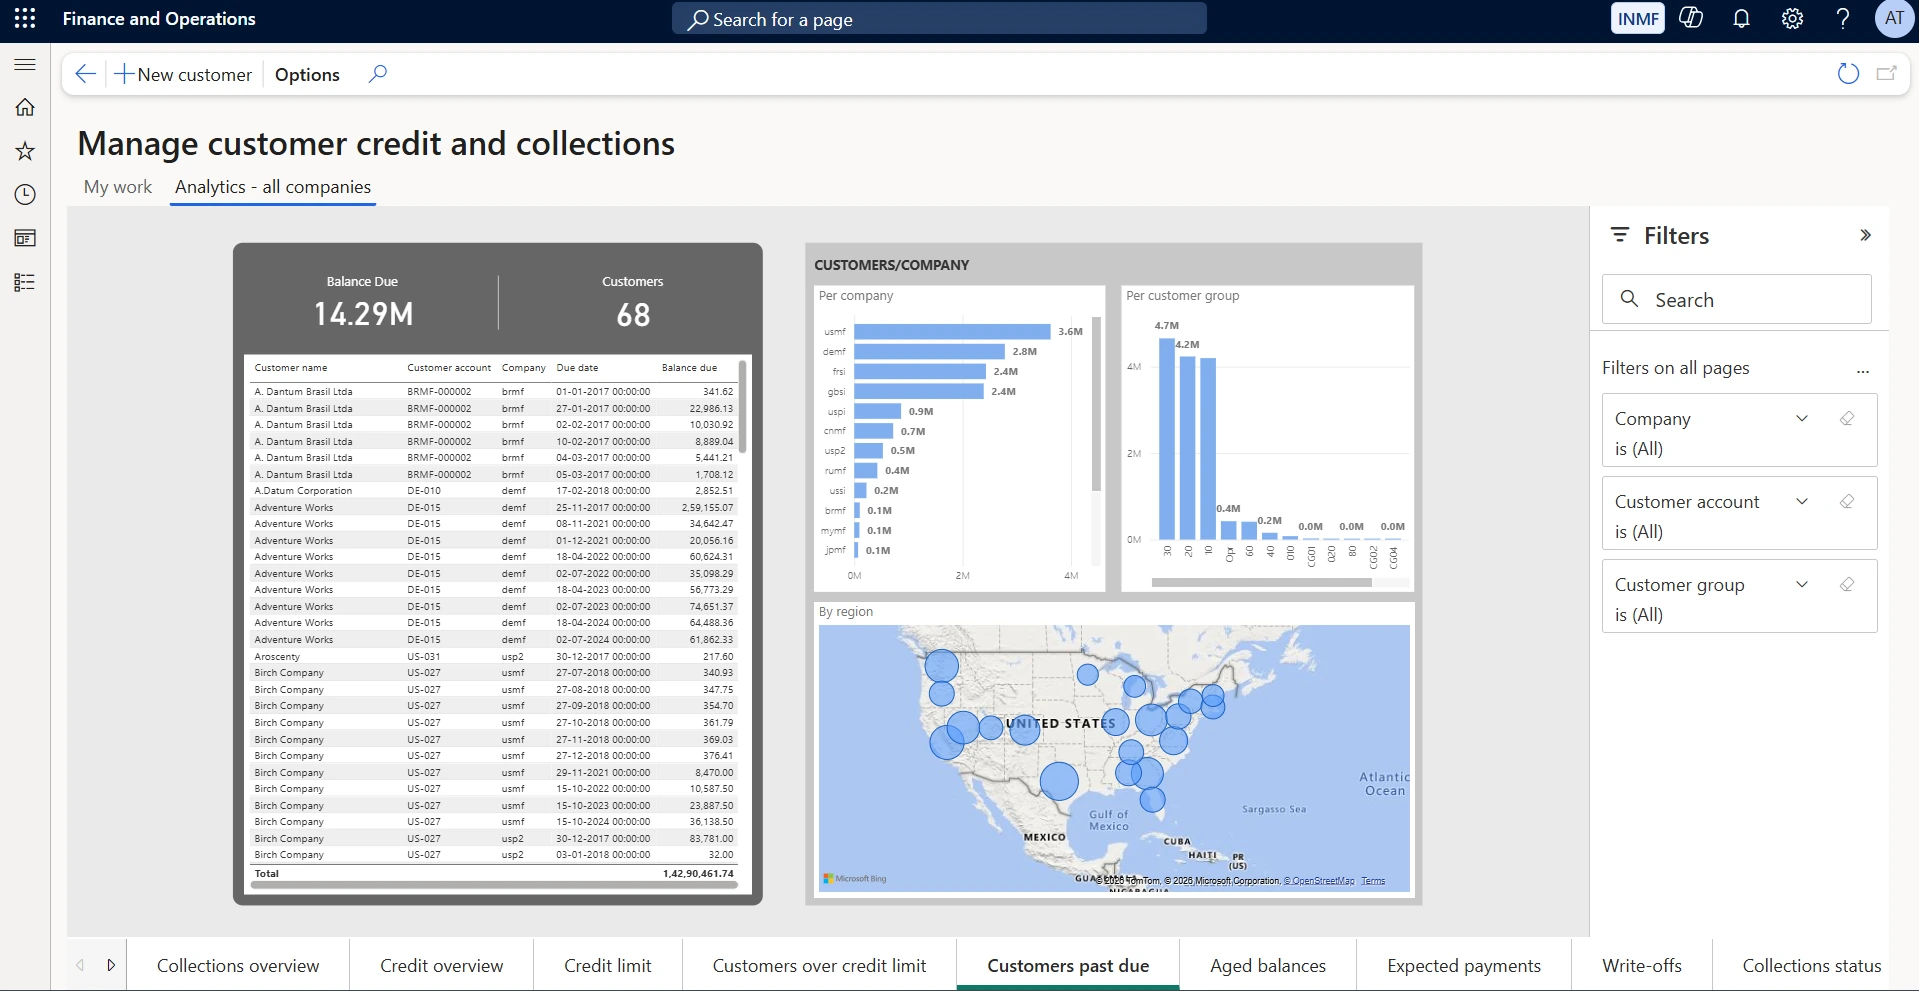Viewport: 1919px width, 991px height.
Task: Select the A.Datum Corporation row
Action: [494, 491]
